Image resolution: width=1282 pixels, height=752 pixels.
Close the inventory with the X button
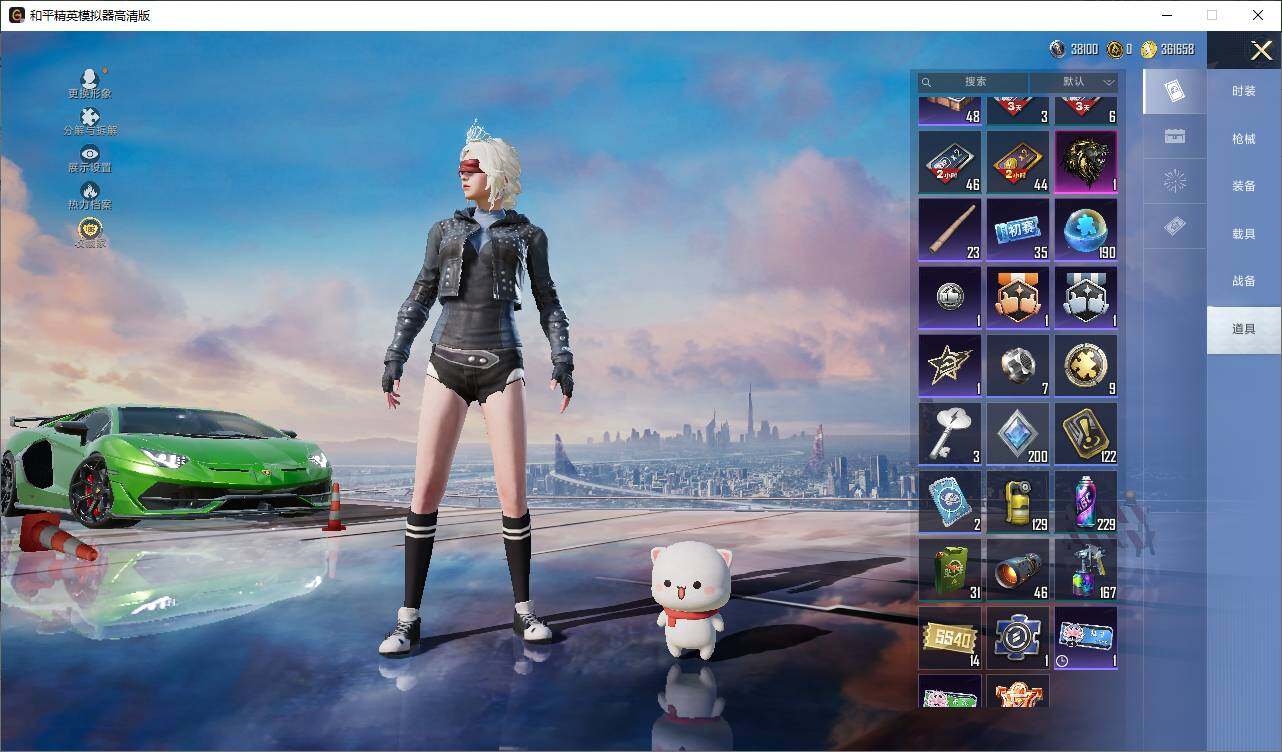coord(1261,50)
